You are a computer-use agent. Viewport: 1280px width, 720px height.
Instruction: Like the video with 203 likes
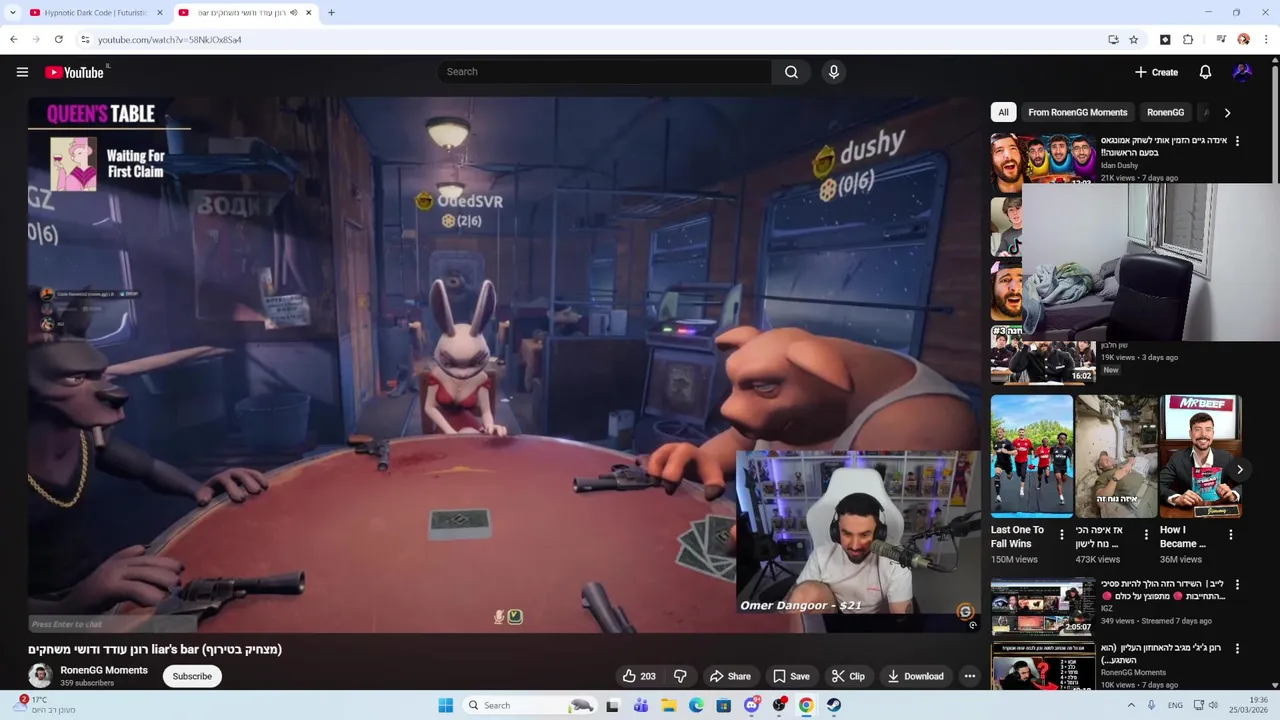(639, 676)
